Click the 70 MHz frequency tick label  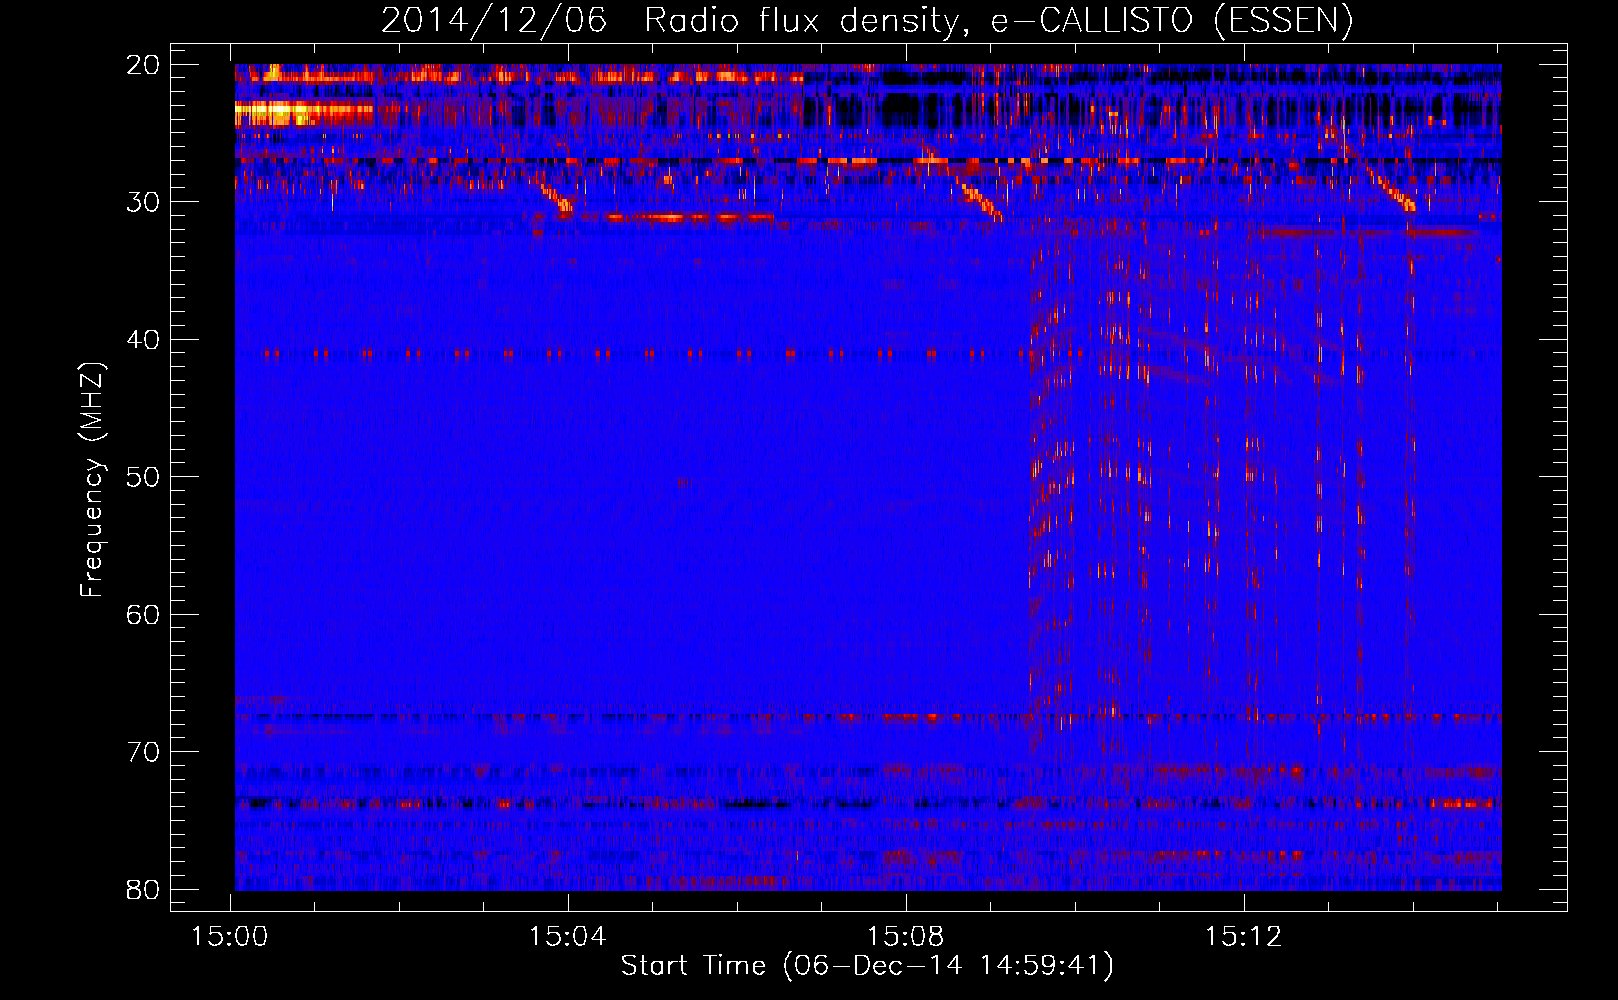(x=143, y=752)
